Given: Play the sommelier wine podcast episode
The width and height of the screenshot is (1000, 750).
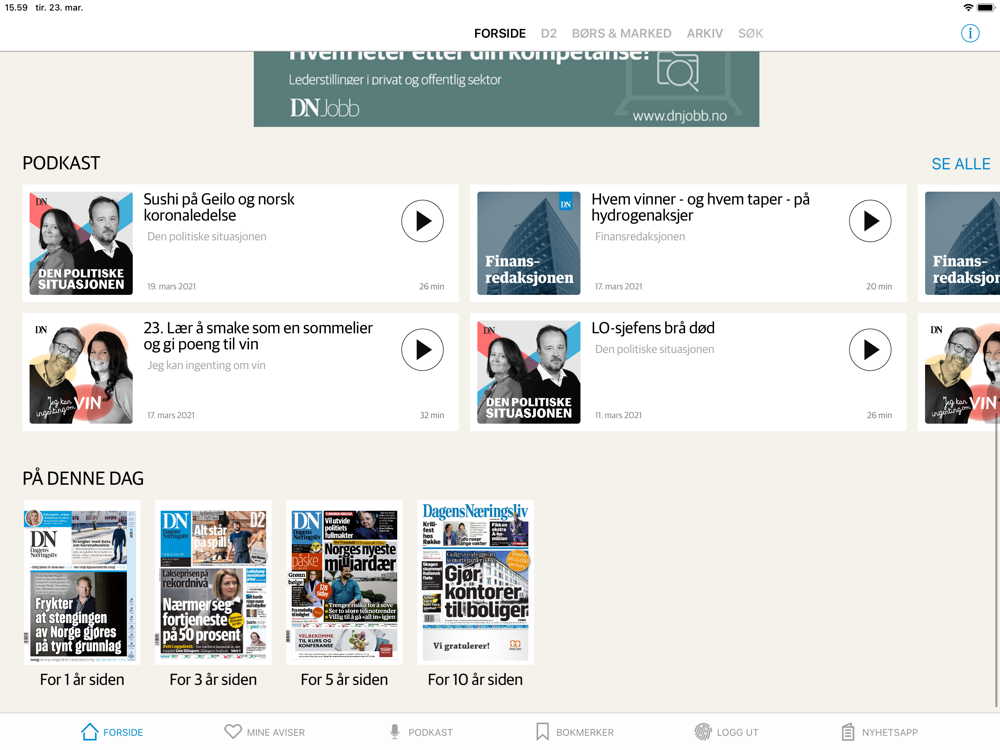Looking at the screenshot, I should coord(422,349).
